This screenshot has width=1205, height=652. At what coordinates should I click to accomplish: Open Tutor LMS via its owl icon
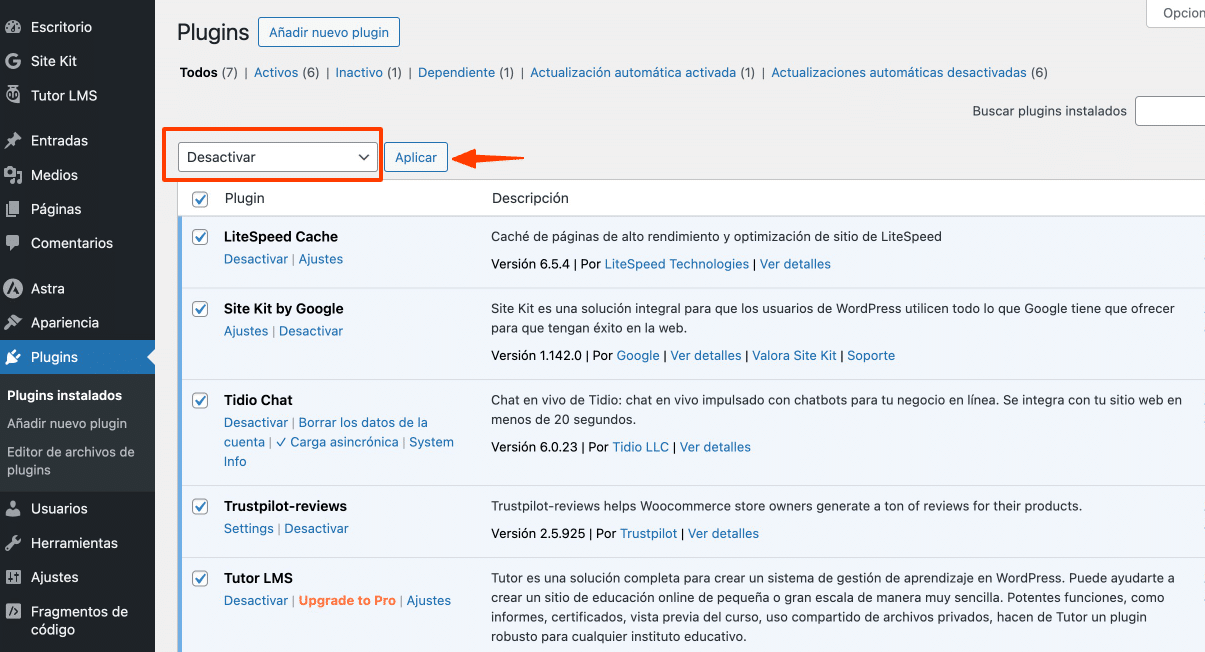click(x=13, y=95)
